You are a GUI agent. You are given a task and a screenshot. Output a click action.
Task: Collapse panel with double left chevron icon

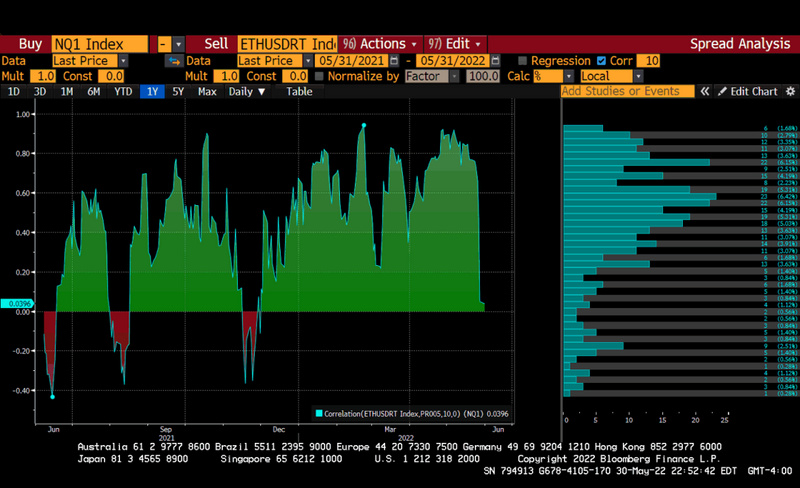tap(704, 91)
